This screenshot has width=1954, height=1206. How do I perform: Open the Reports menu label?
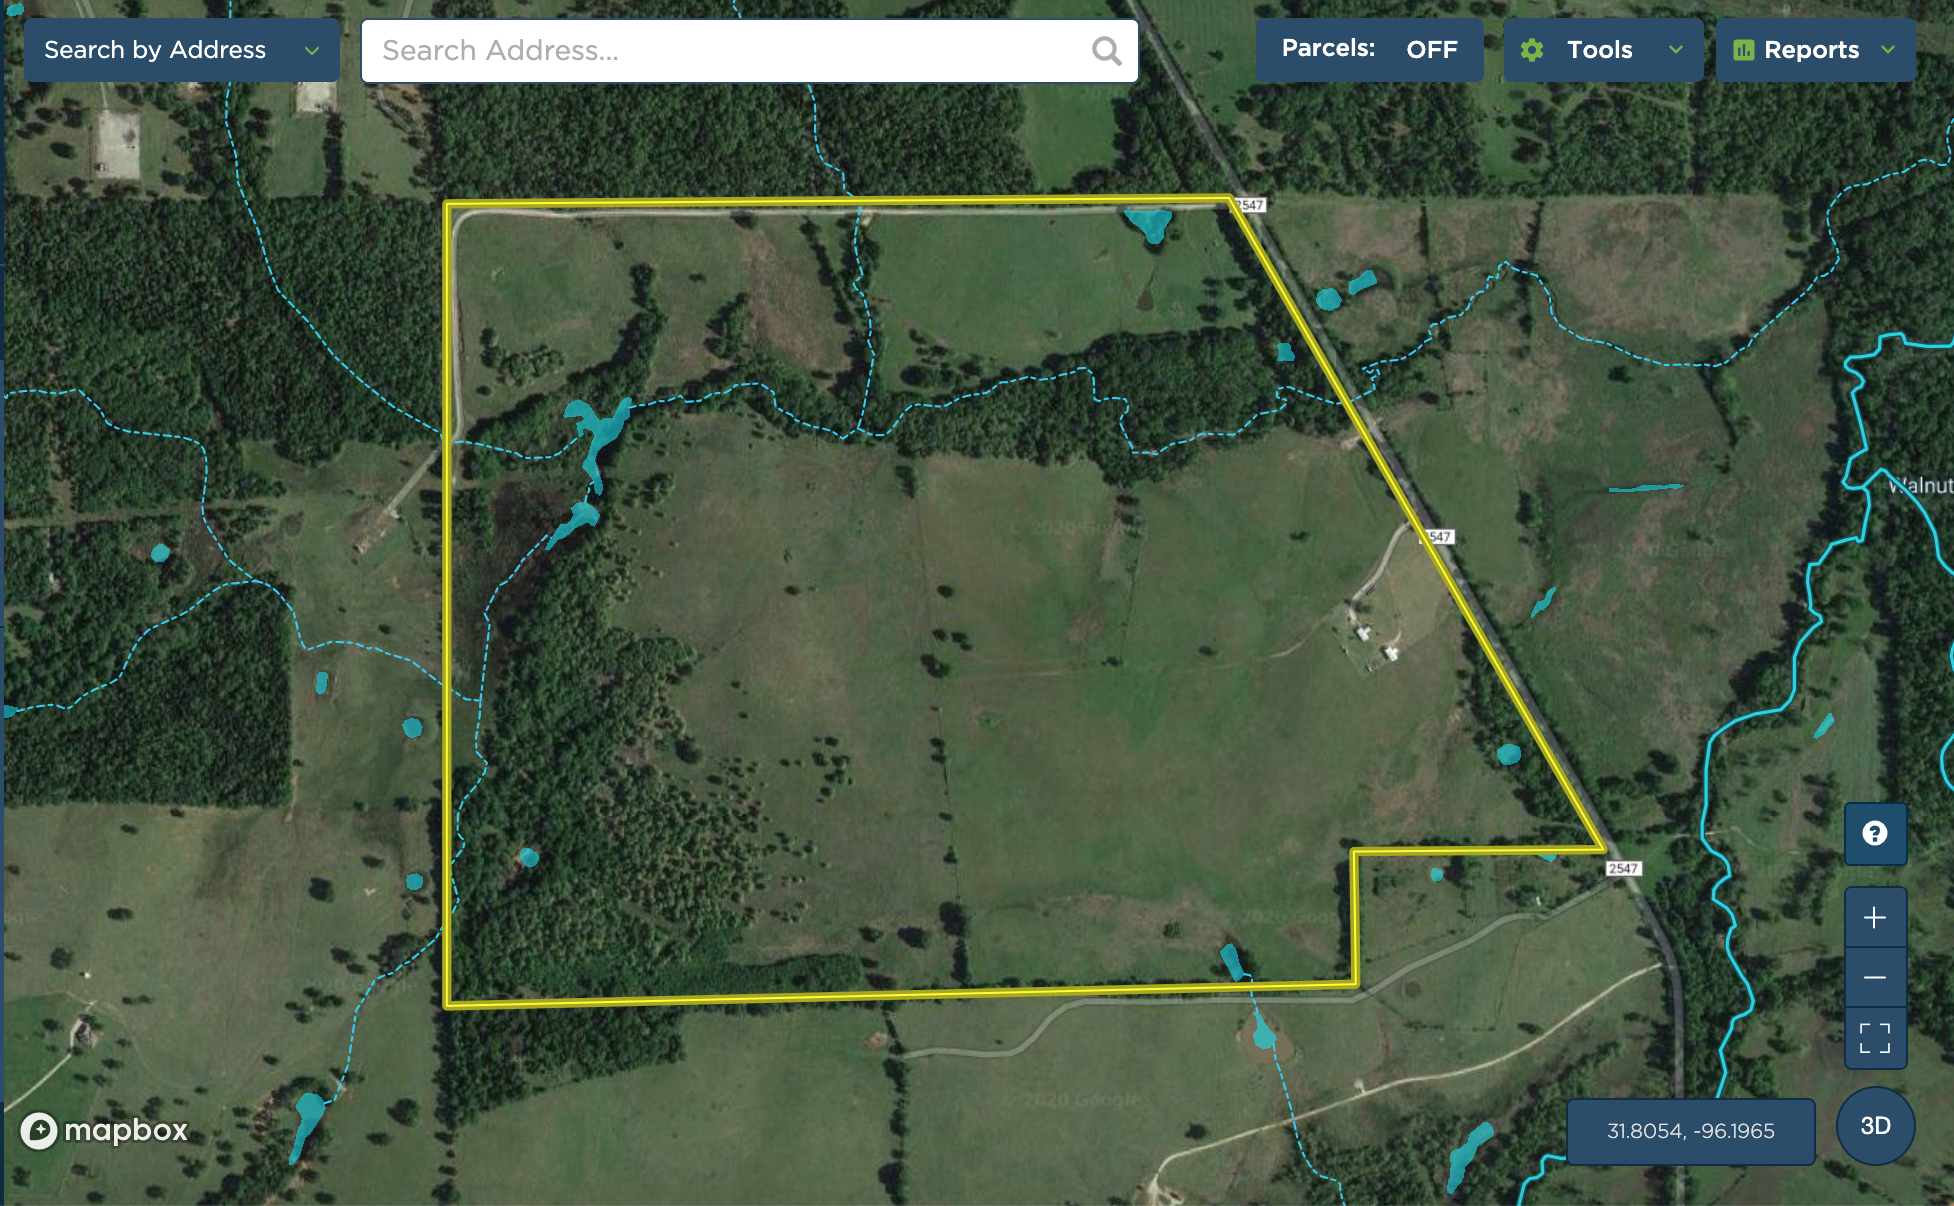(1811, 50)
